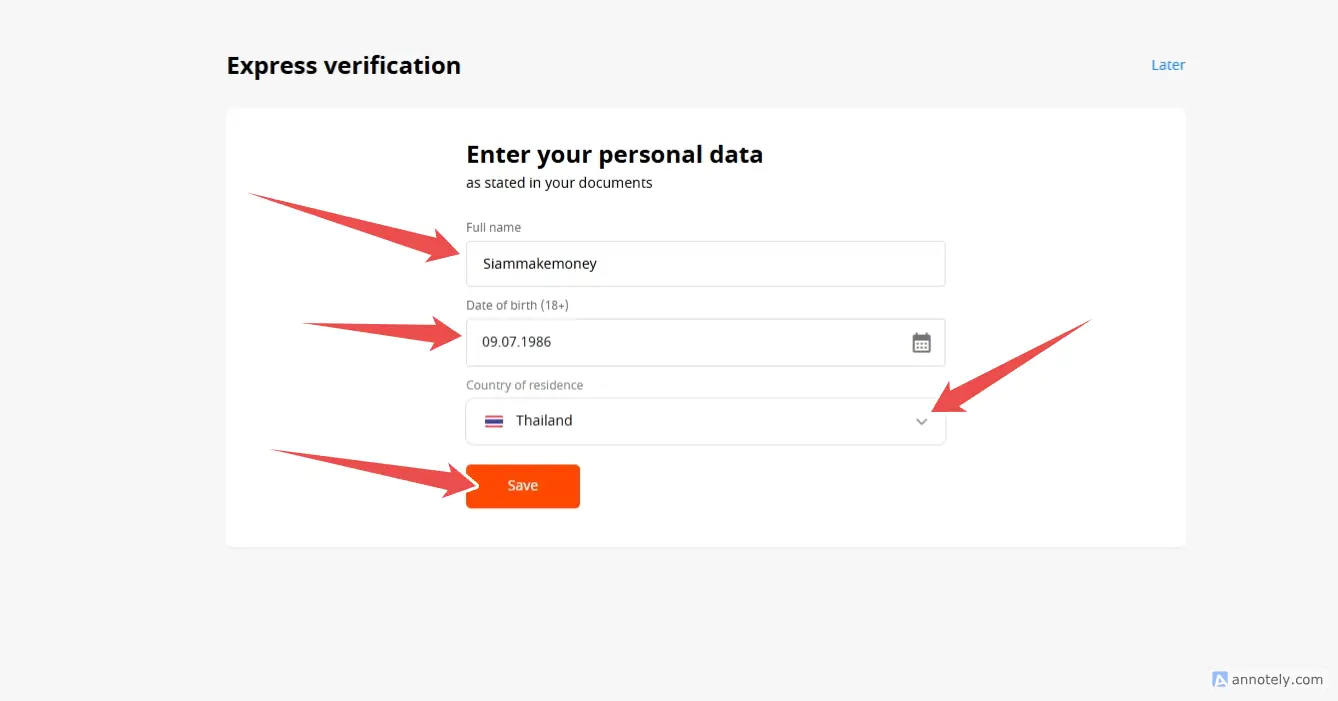Viewport: 1338px width, 701px height.
Task: Skip verification with the Later link
Action: tap(1167, 65)
